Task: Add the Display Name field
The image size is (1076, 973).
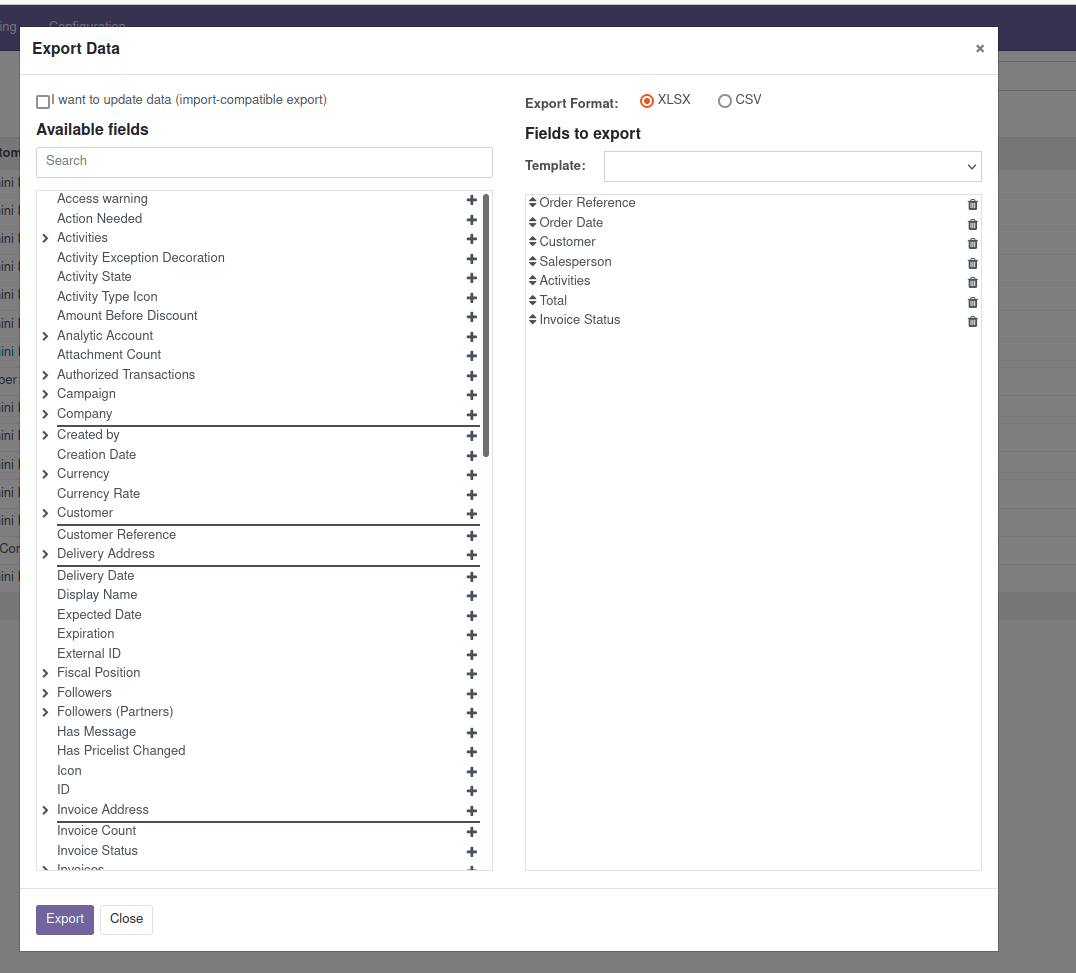Action: point(471,596)
